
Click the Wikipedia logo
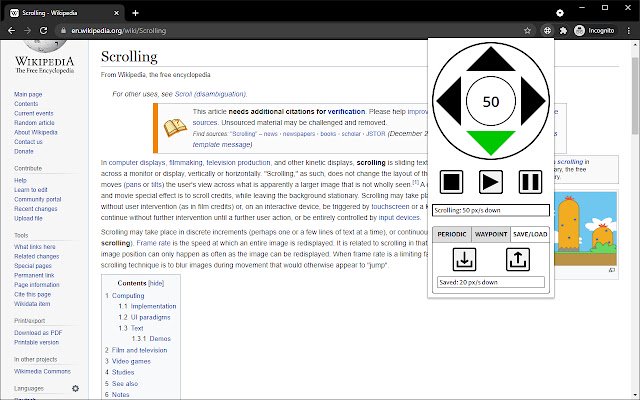(x=44, y=57)
